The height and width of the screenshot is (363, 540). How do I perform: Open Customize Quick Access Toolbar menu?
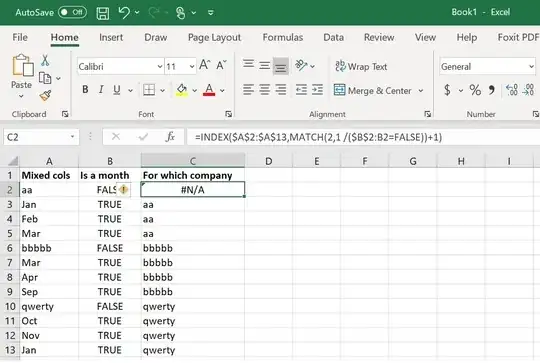[211, 13]
